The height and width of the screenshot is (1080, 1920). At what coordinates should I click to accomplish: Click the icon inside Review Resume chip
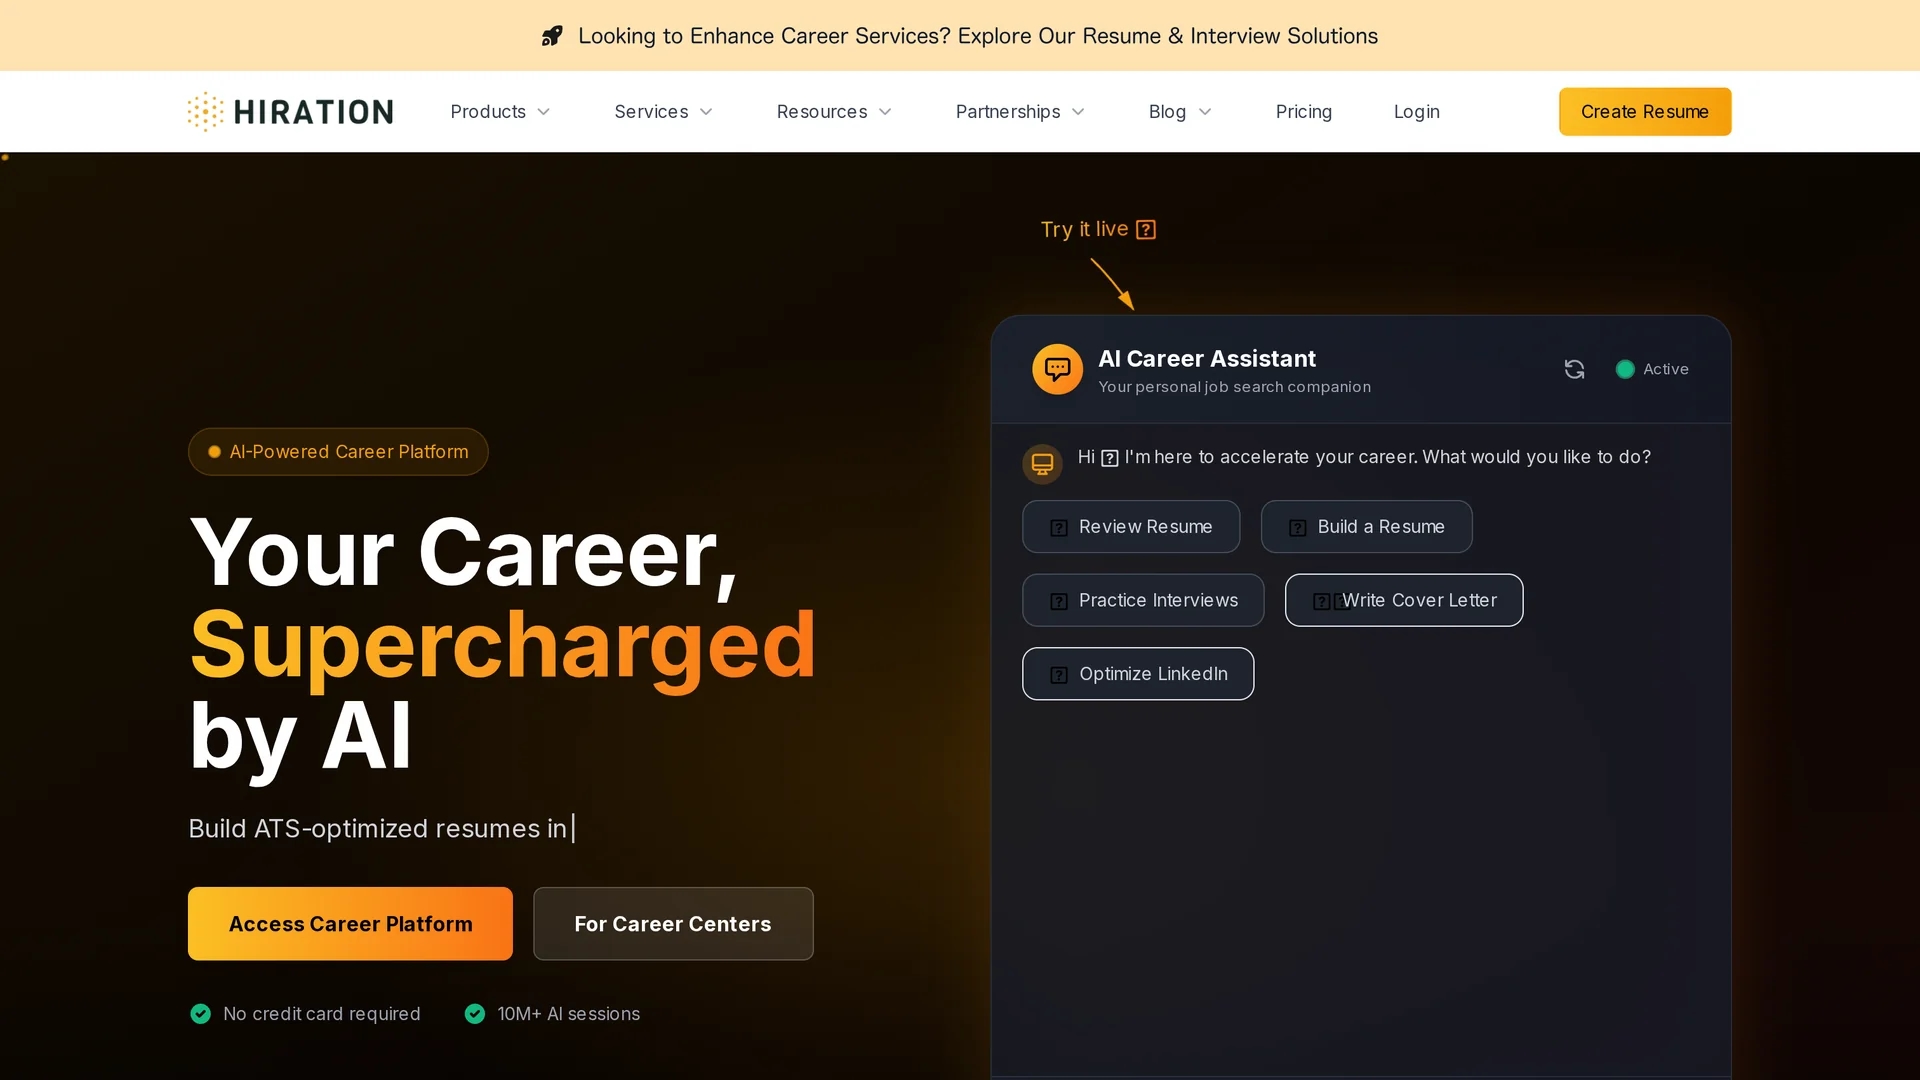tap(1059, 528)
